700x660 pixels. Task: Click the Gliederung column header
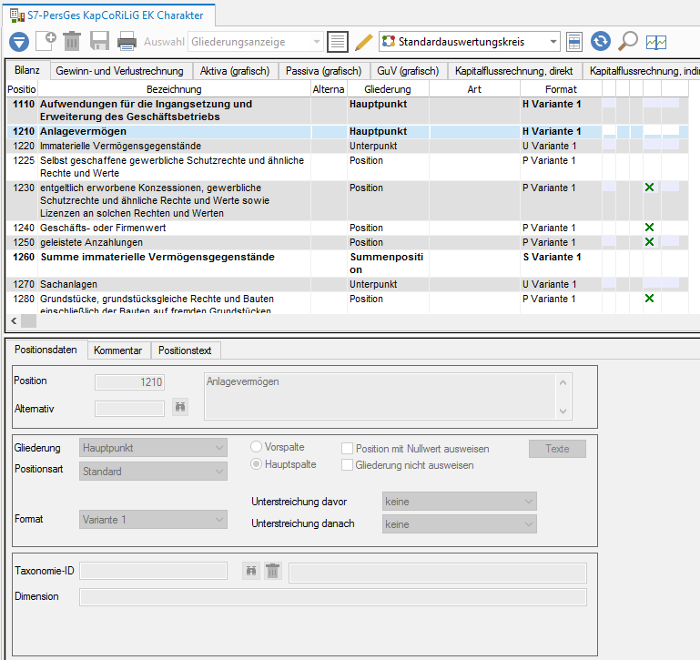[x=388, y=89]
